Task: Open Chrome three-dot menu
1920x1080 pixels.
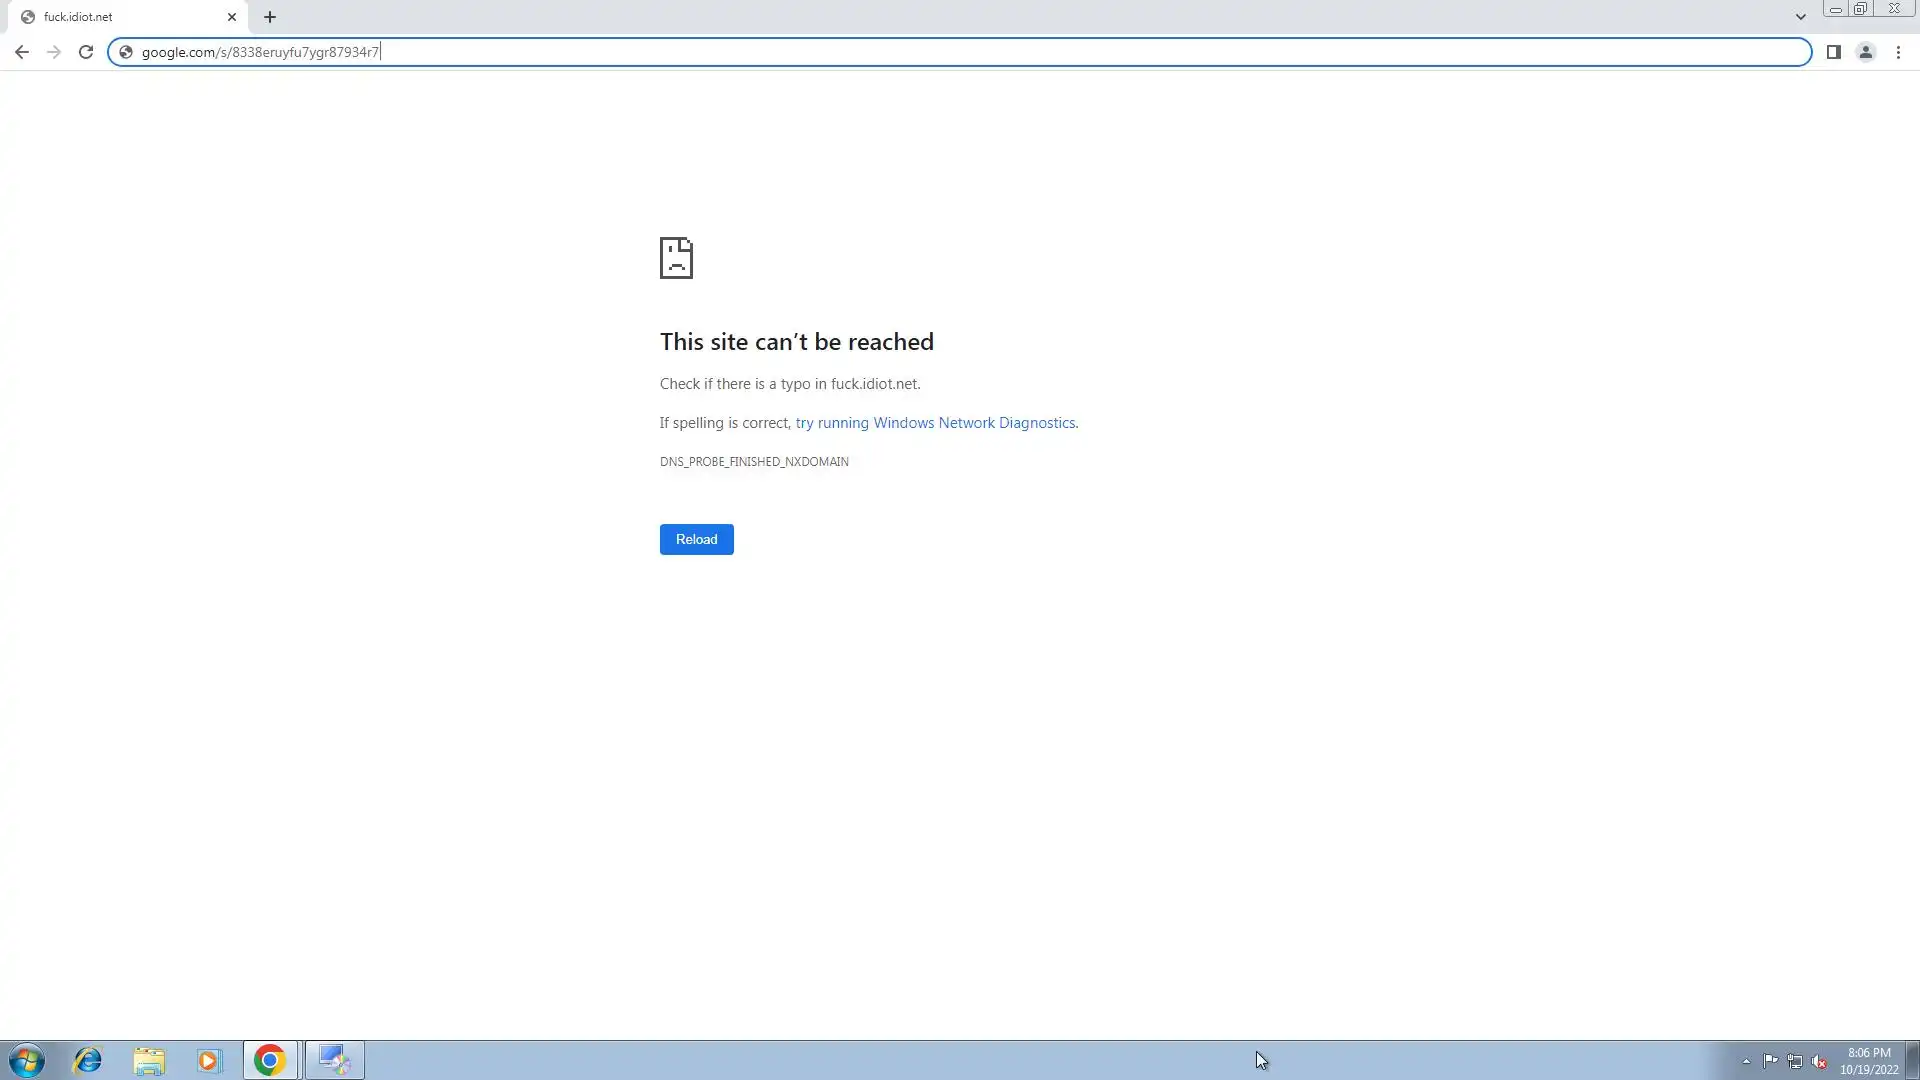Action: click(x=1898, y=52)
